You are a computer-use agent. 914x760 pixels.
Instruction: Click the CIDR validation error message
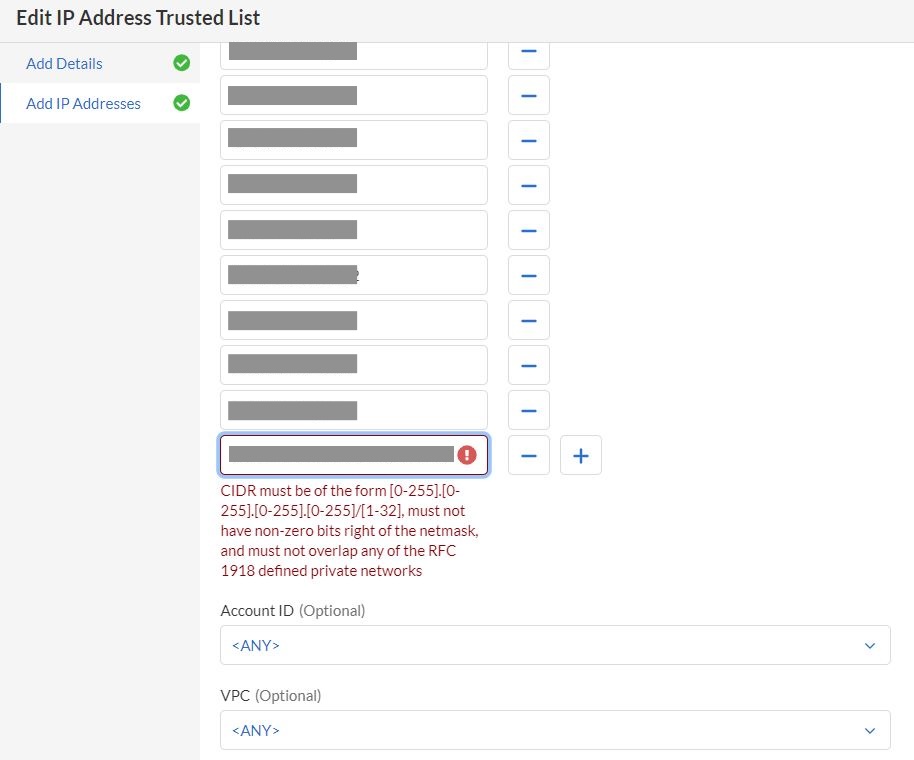click(350, 530)
